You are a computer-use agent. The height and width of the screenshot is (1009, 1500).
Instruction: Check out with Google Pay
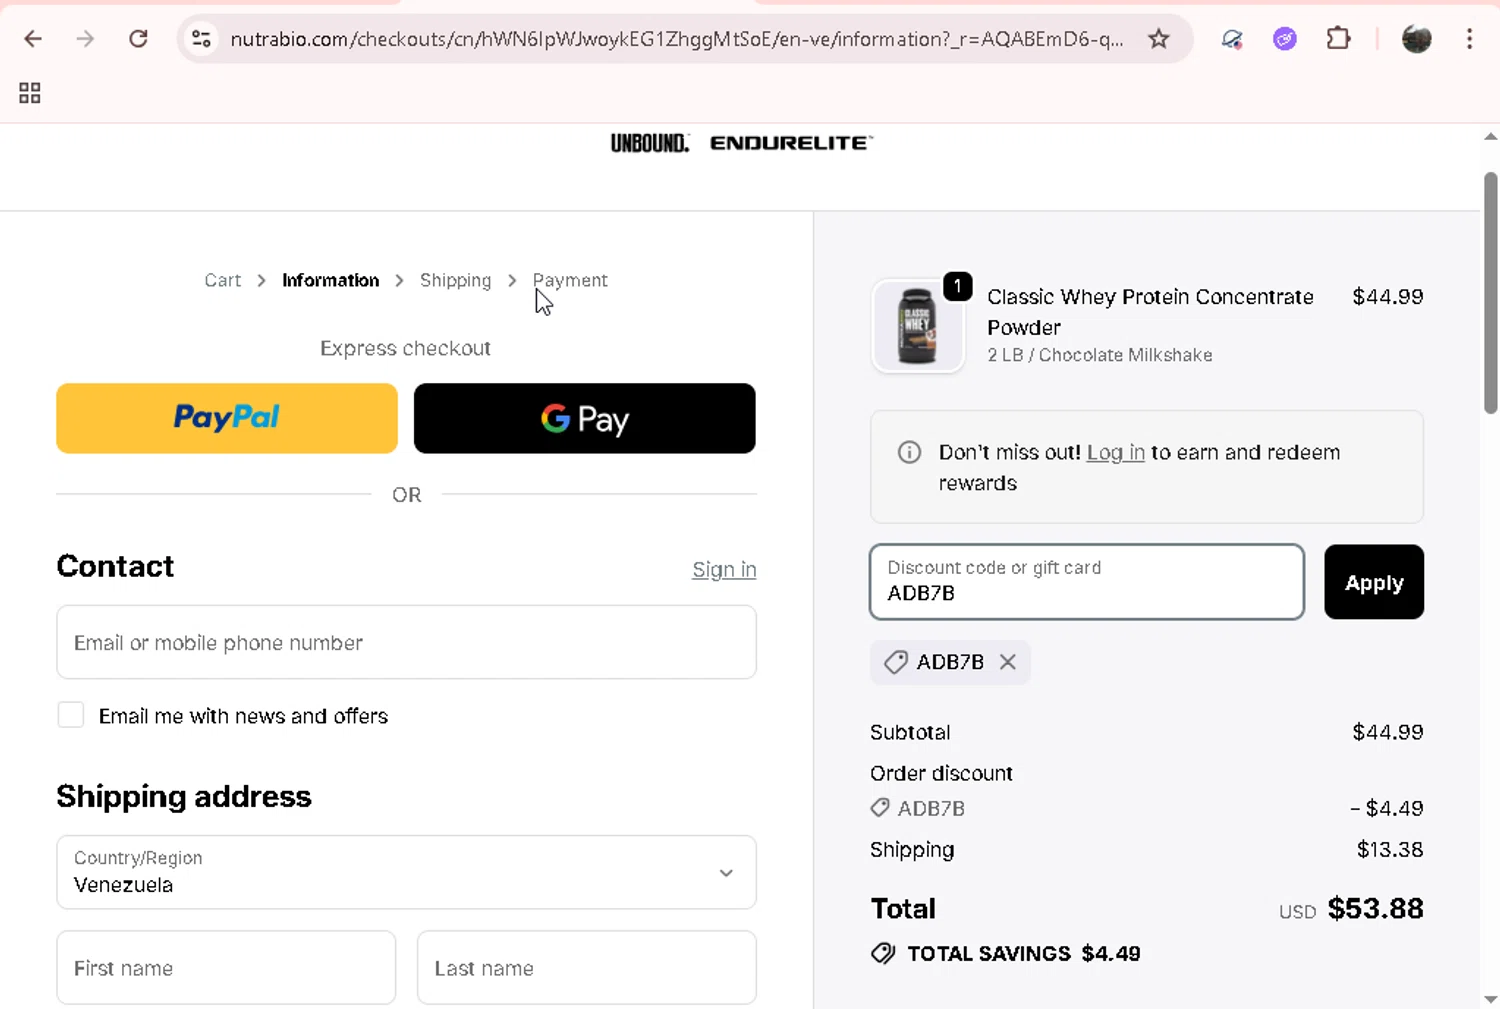point(585,418)
